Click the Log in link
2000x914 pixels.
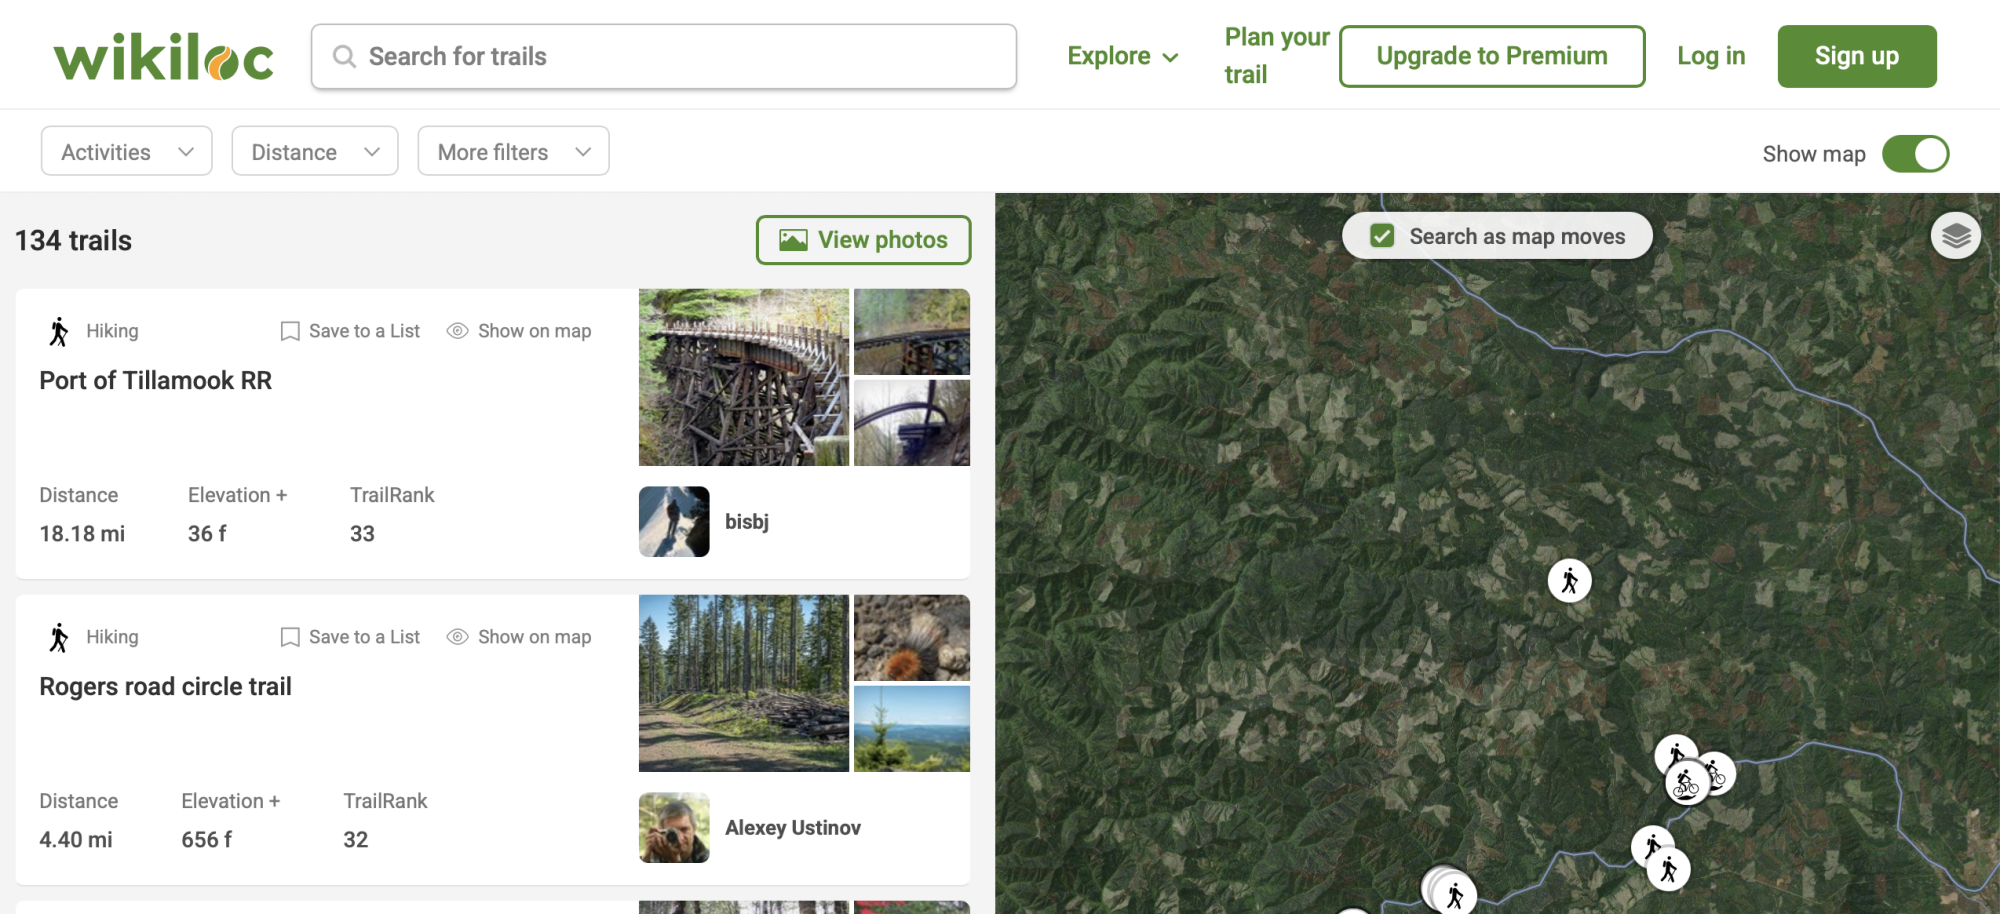(1711, 56)
